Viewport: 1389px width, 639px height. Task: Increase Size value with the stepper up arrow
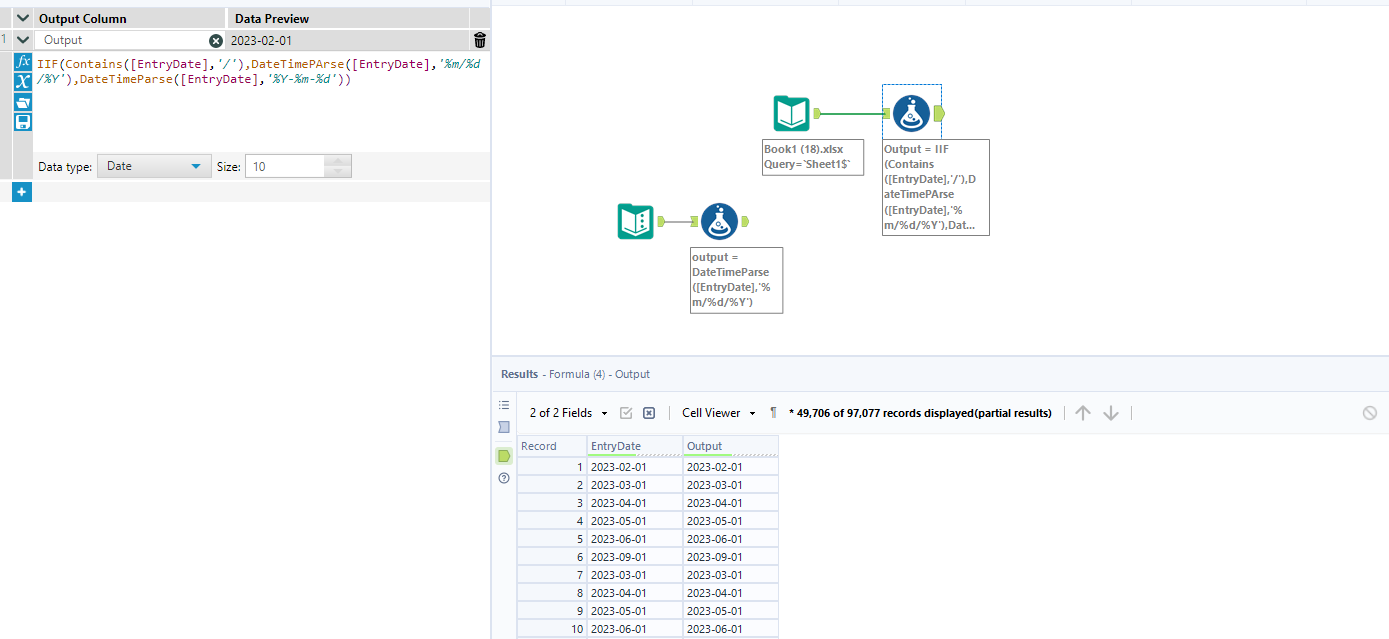click(x=337, y=161)
